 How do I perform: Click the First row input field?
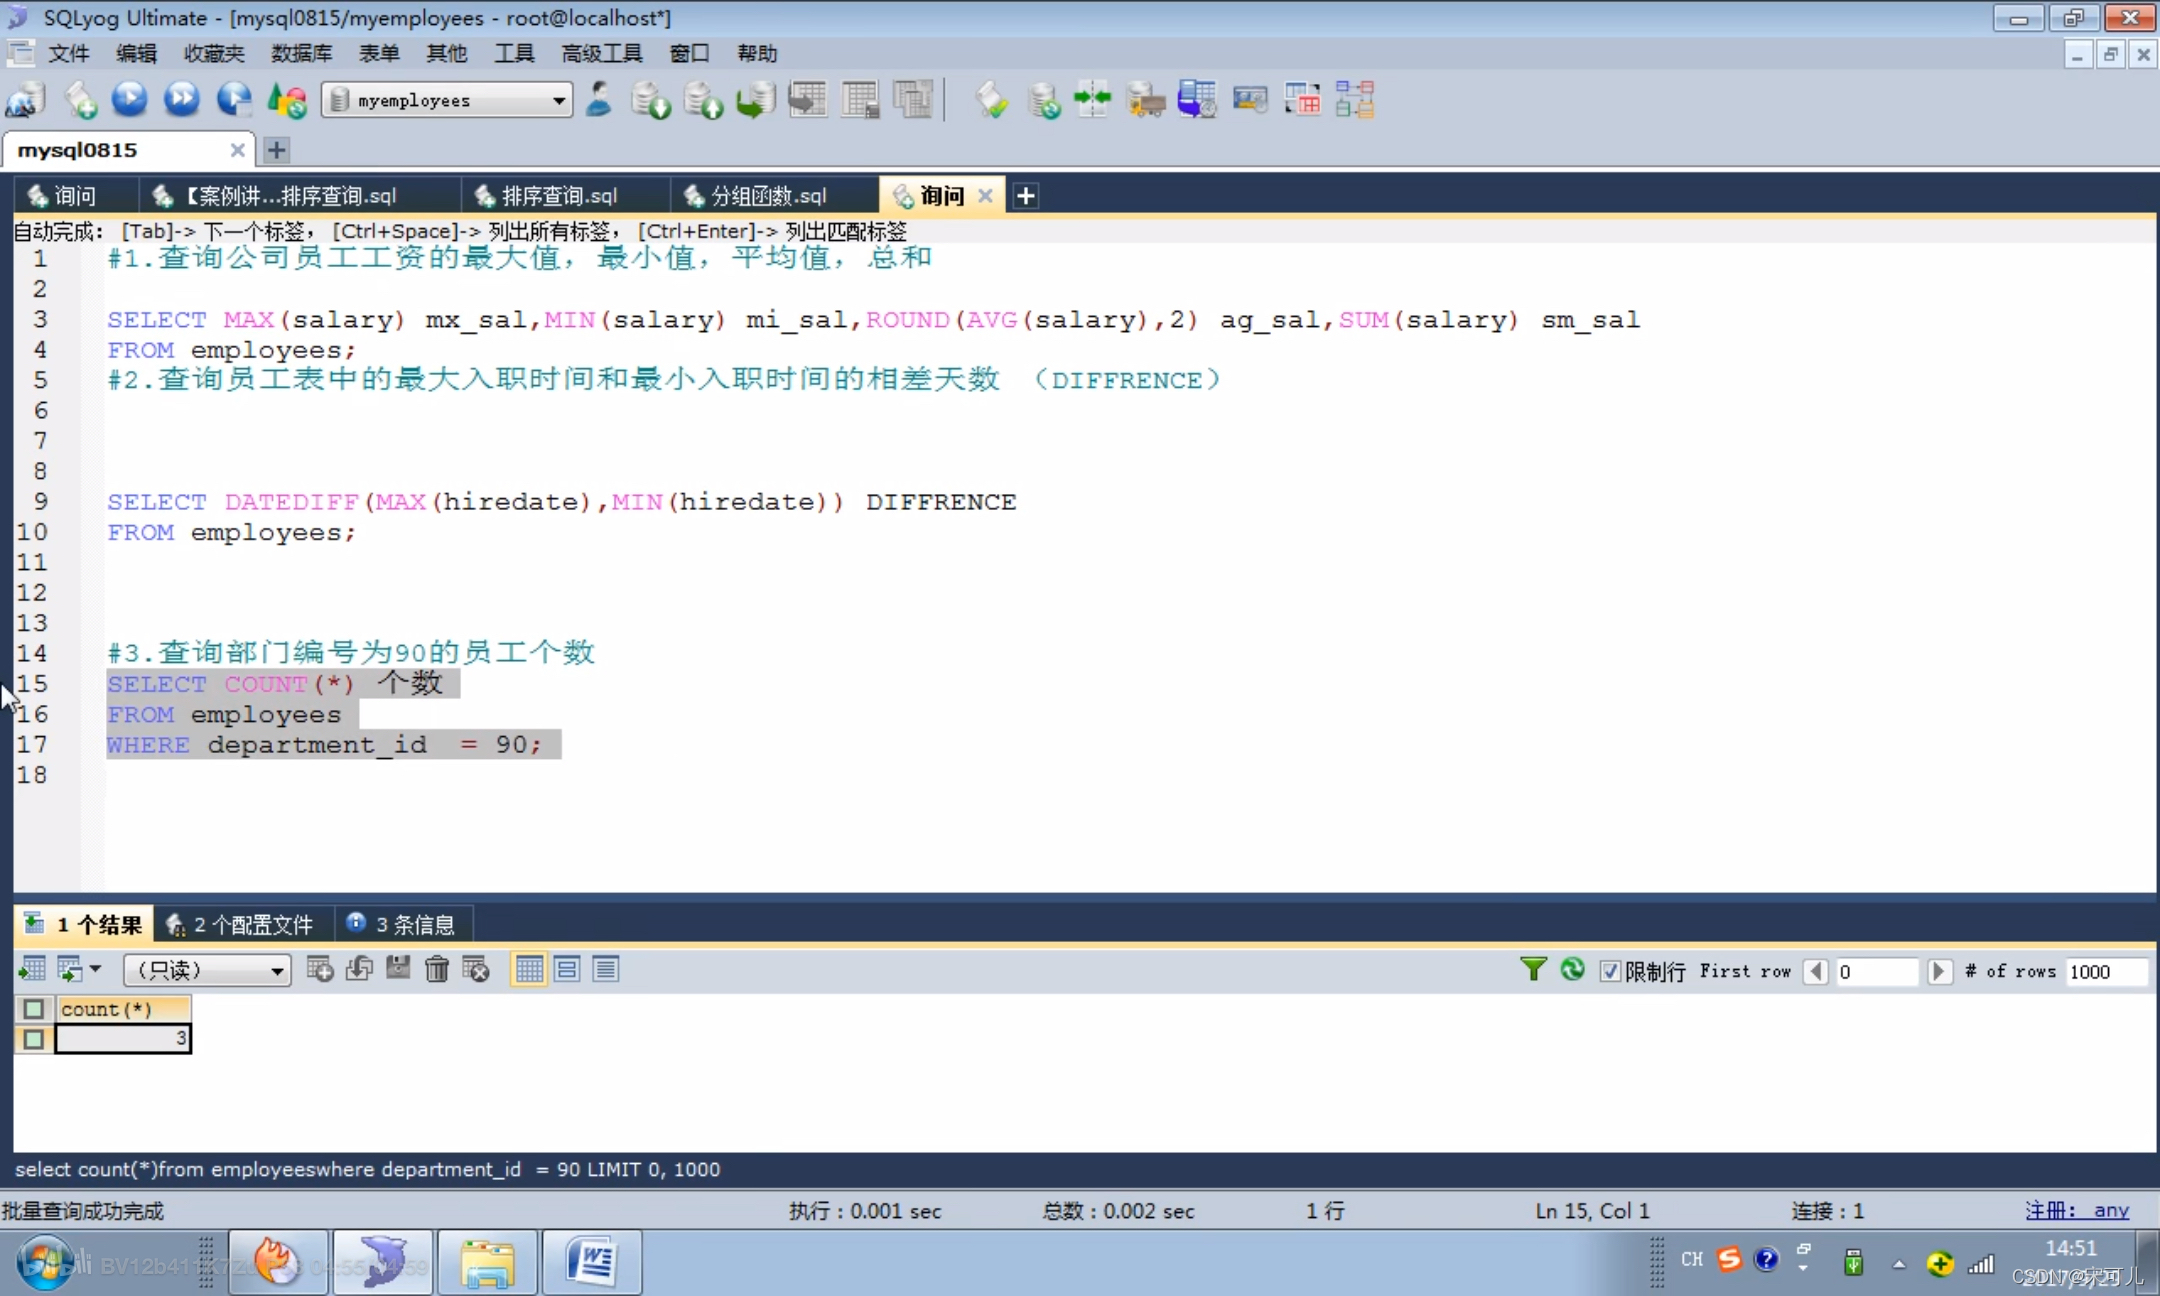point(1876,971)
